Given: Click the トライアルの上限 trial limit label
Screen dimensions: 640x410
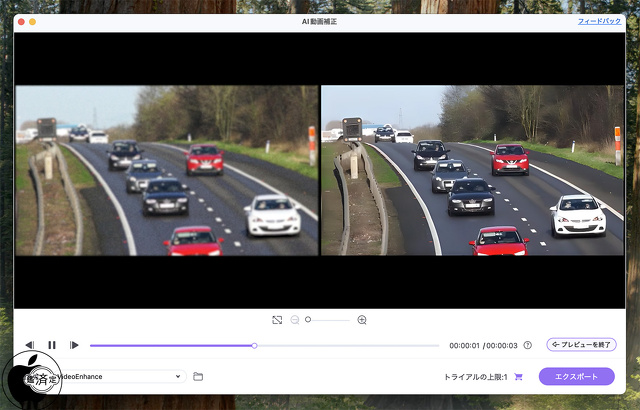Looking at the screenshot, I should click(x=476, y=377).
